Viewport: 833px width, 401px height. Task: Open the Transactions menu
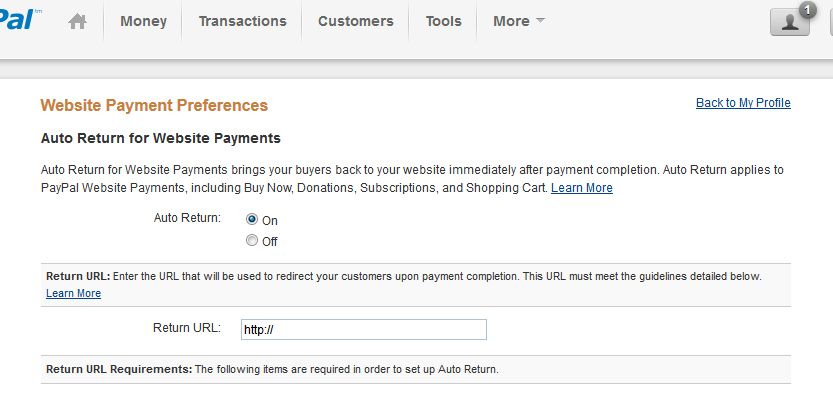pos(242,21)
